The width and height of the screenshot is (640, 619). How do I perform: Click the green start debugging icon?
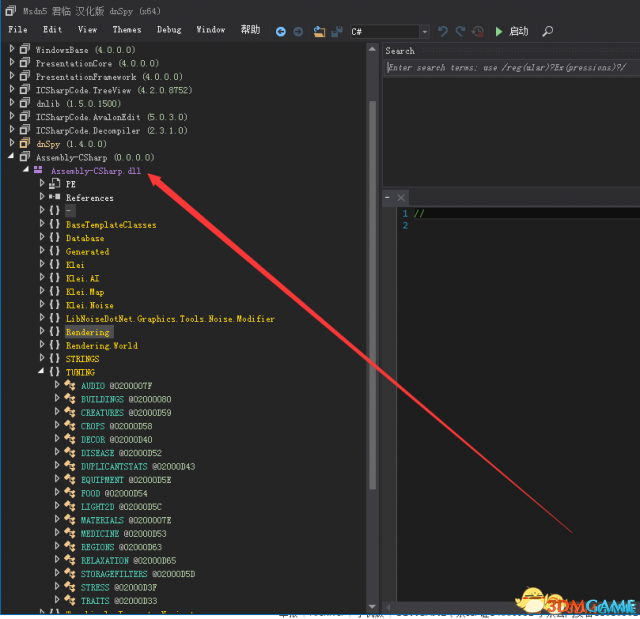pyautogui.click(x=498, y=31)
